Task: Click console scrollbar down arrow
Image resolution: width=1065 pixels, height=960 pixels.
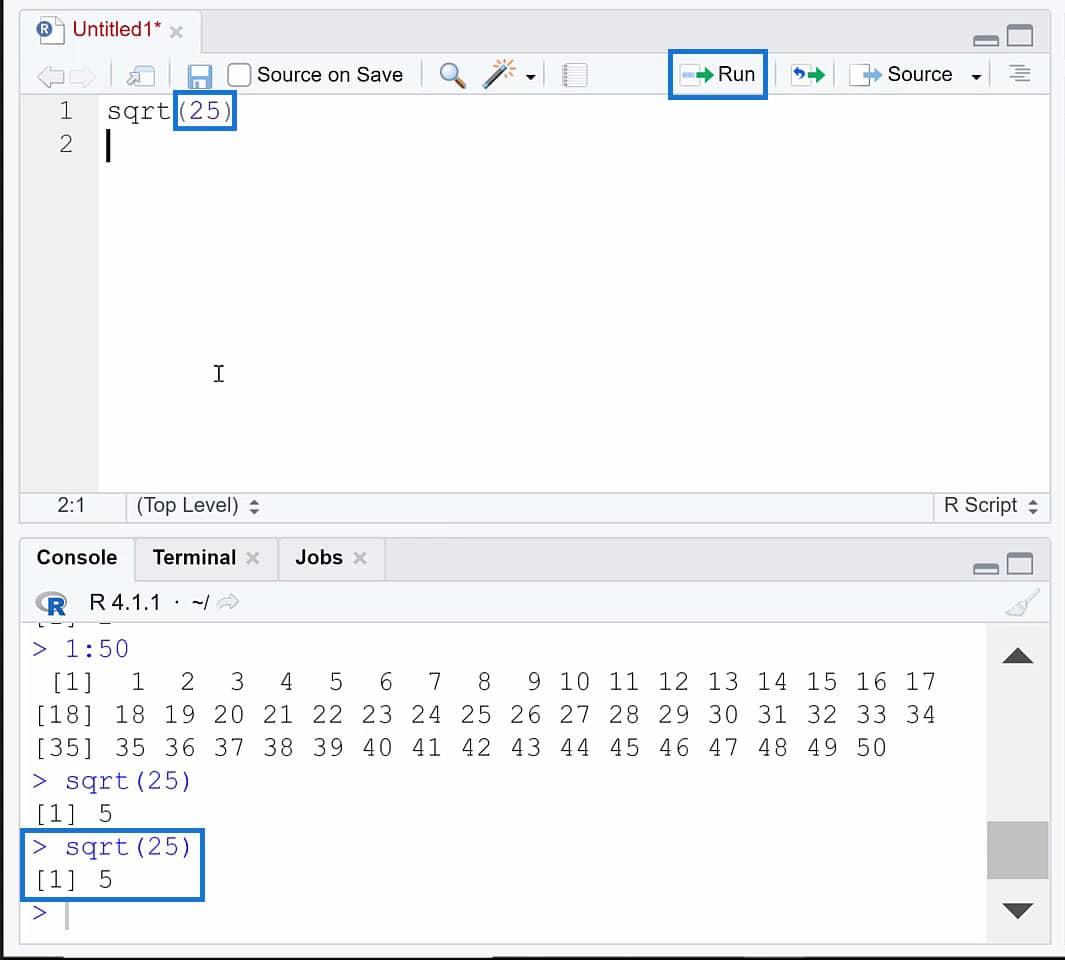Action: 1017,910
